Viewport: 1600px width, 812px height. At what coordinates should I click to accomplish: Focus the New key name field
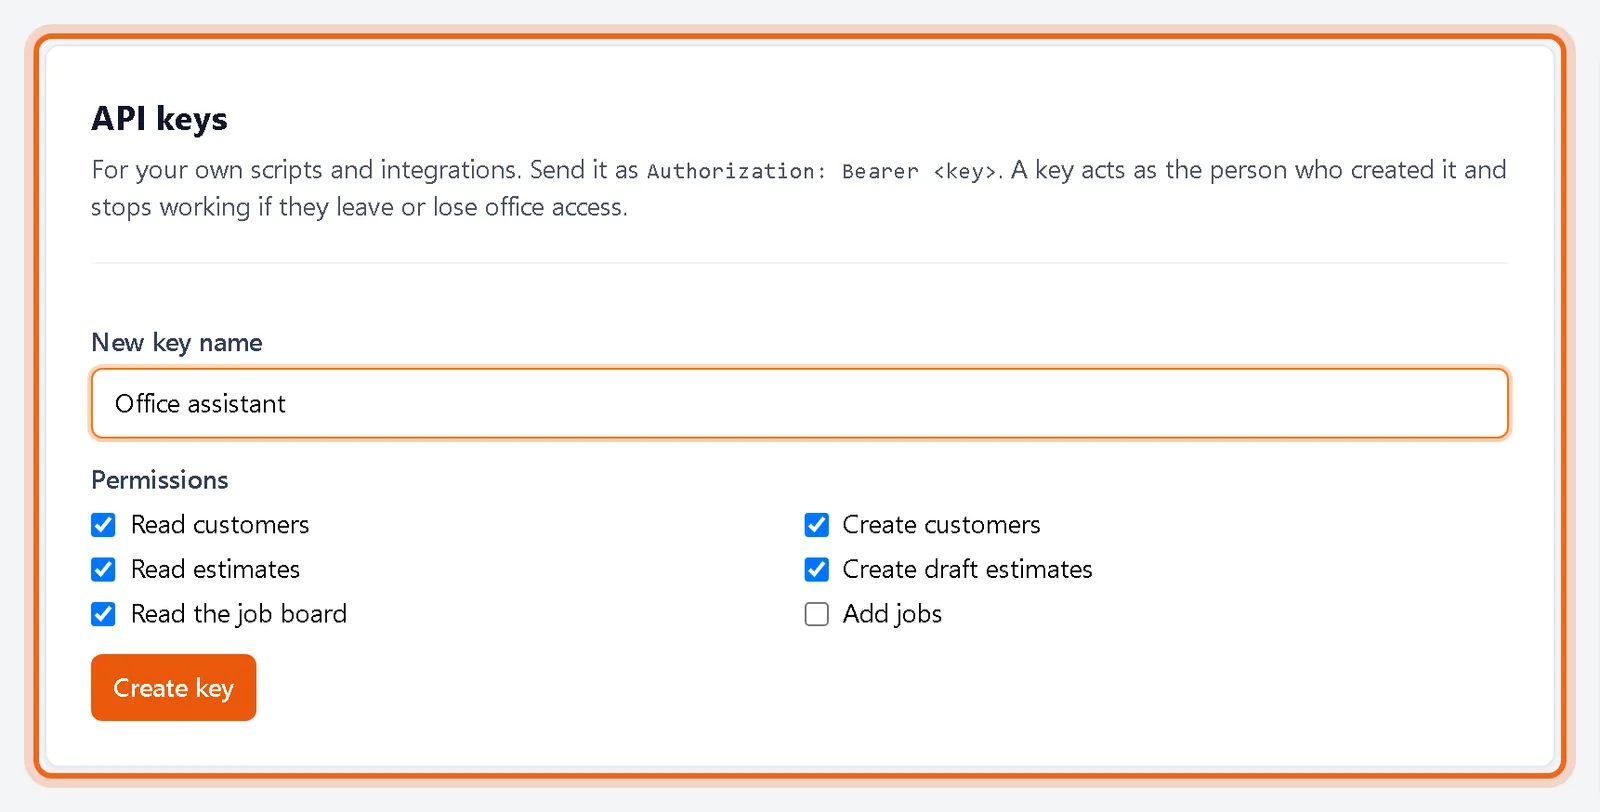(x=800, y=404)
